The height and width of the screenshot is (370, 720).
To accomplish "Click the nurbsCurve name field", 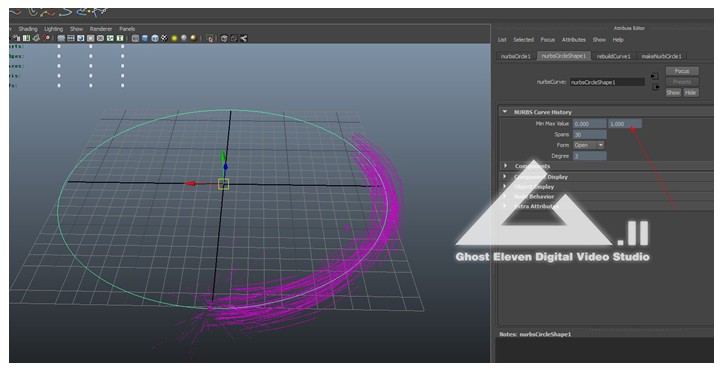I will 607,82.
